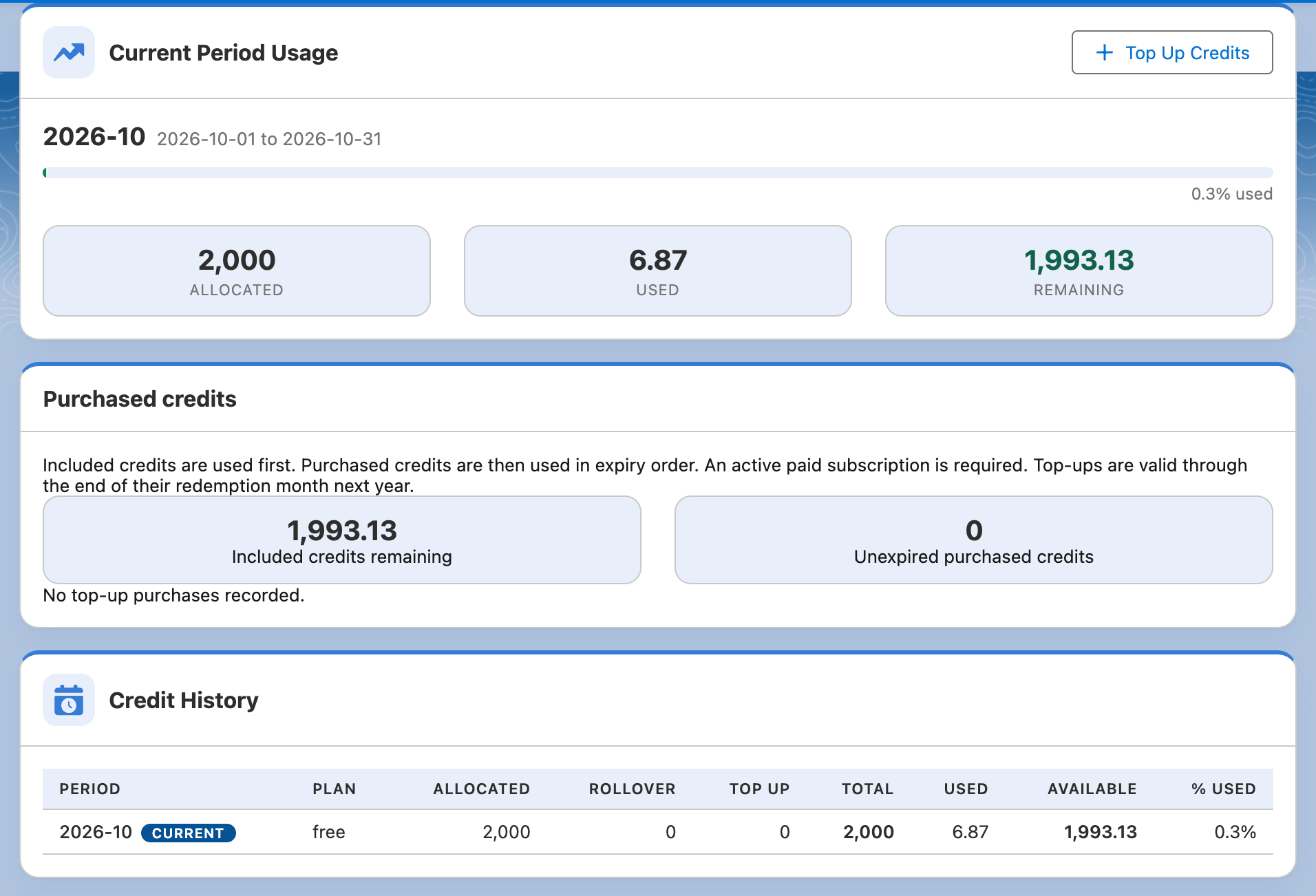Select the "2026-10" period heading above the progress bar
Screen dimensions: 1316x896
tap(94, 137)
